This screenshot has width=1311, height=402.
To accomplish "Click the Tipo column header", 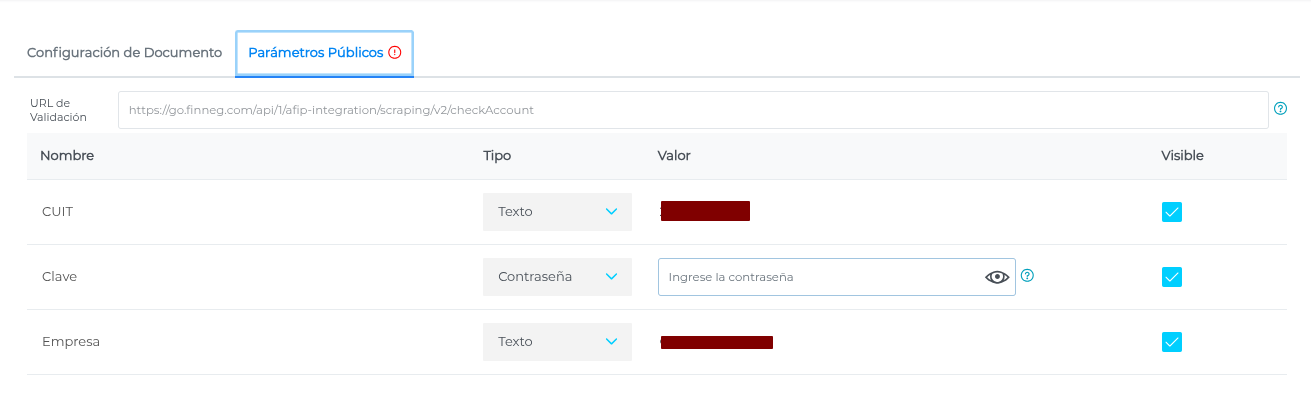I will pos(497,156).
